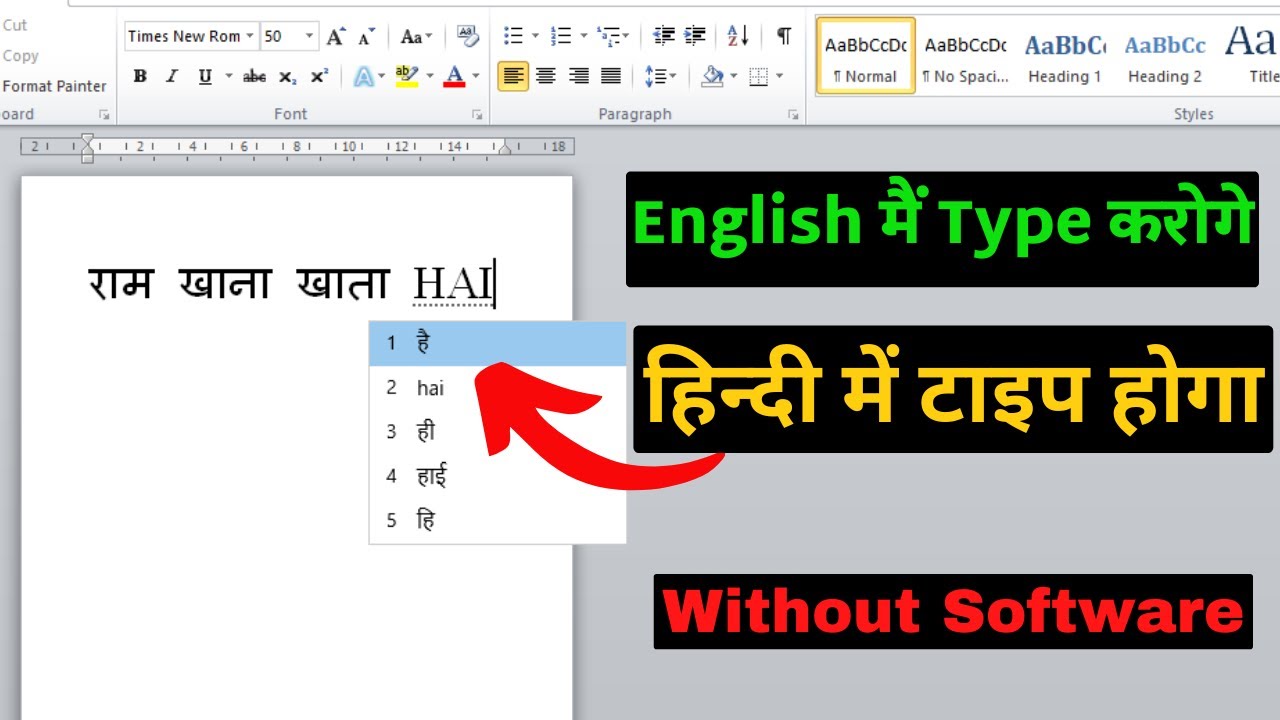Apply the Normal style

click(x=866, y=56)
